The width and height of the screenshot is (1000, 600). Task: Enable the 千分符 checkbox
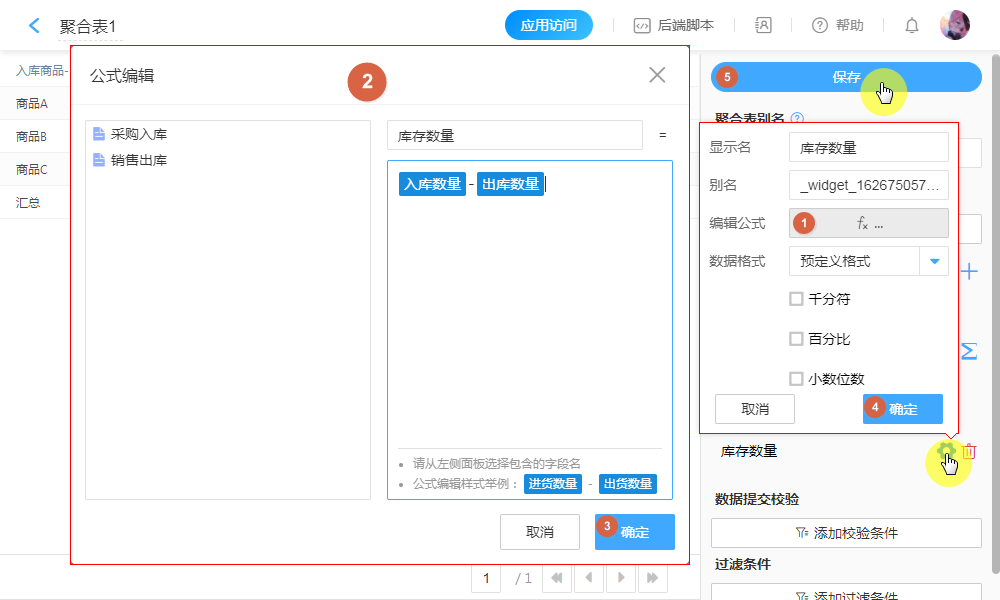796,299
